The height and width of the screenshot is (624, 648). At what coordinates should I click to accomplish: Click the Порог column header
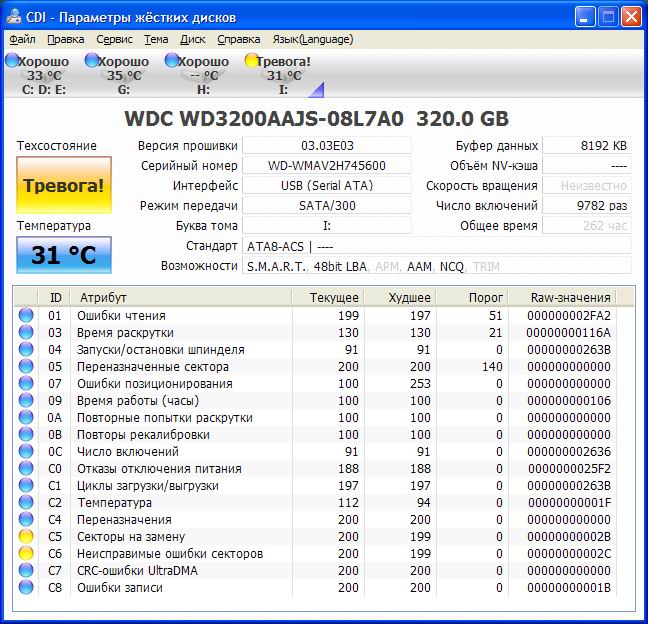472,297
